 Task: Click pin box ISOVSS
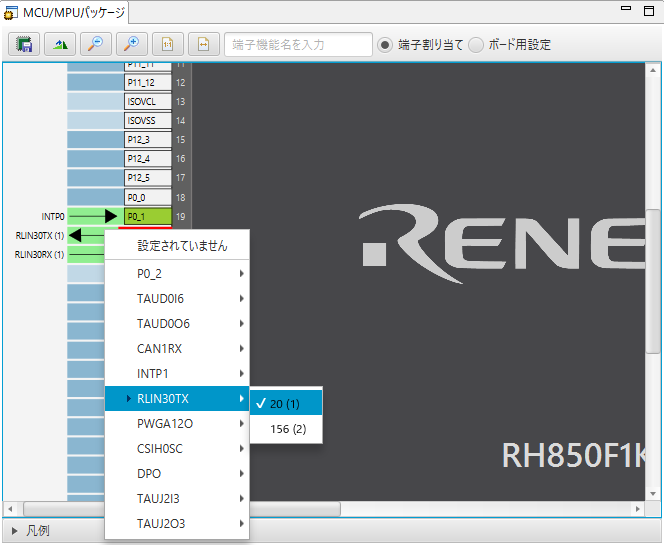coord(148,121)
